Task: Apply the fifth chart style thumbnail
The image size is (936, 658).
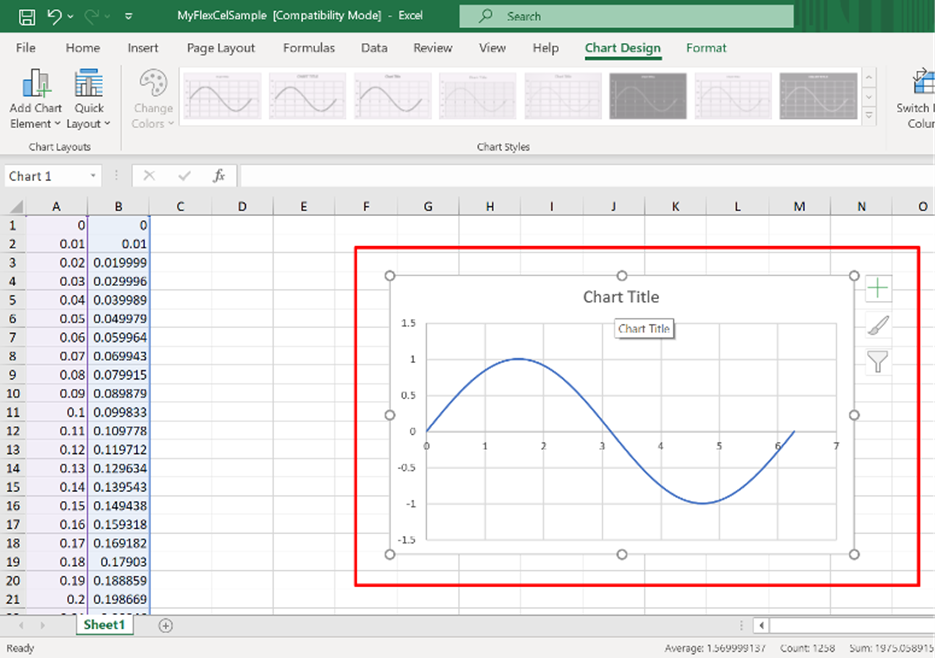Action: pos(563,96)
